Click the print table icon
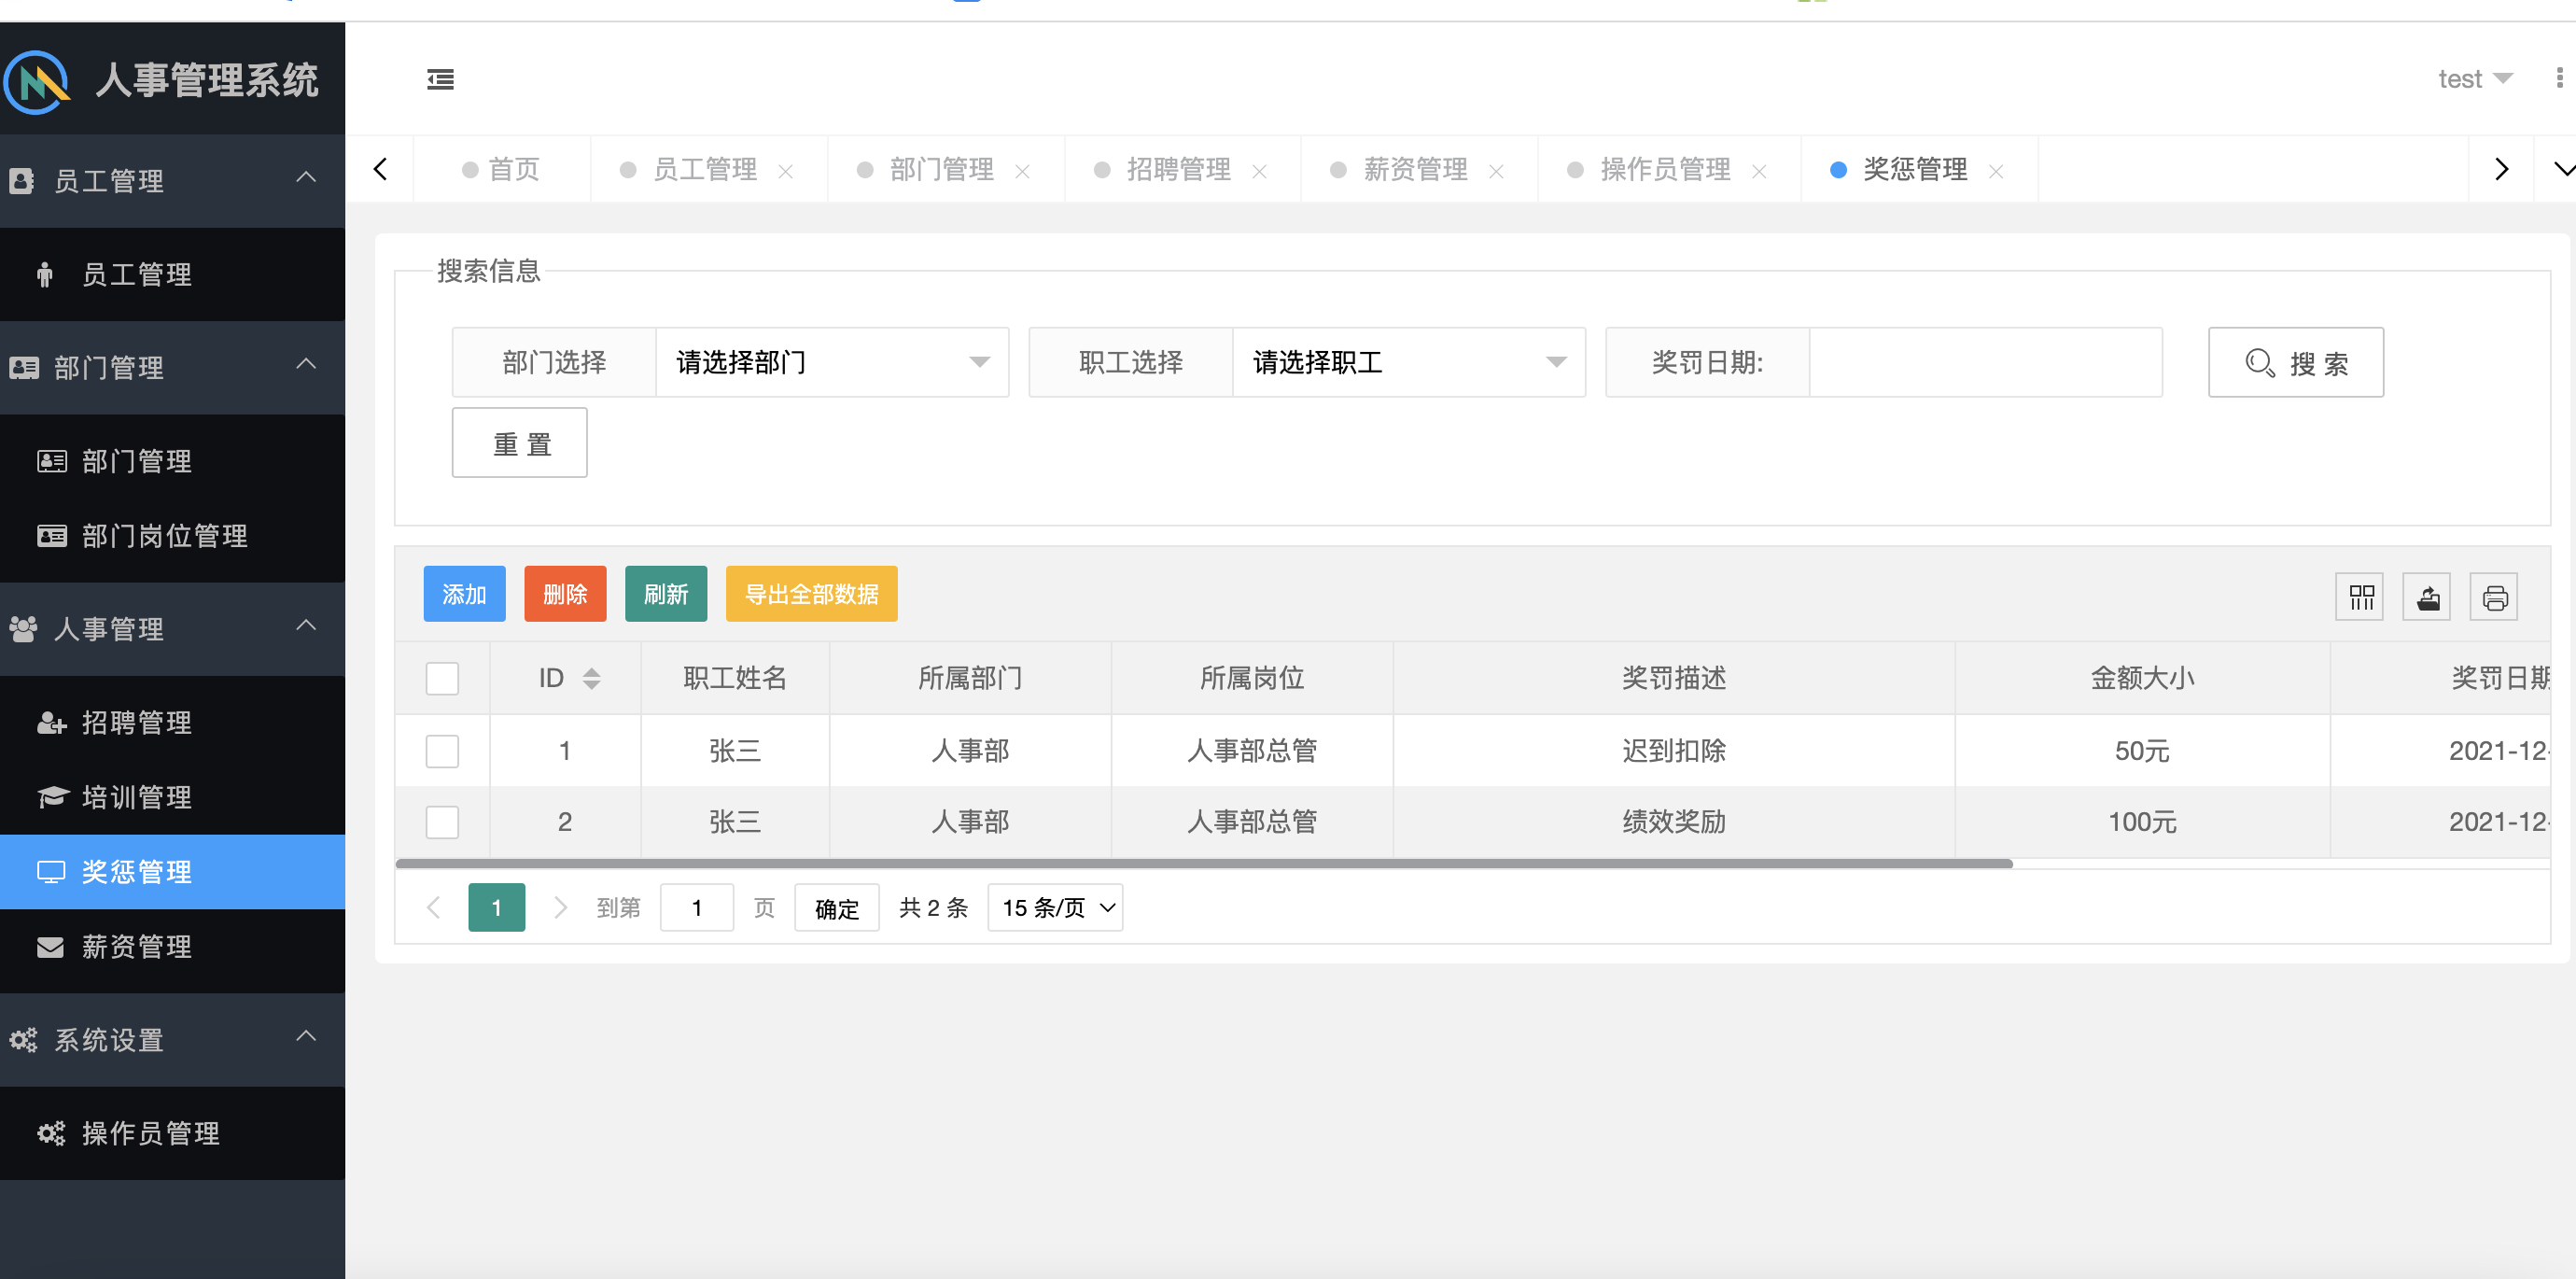Viewport: 2576px width, 1279px height. click(2495, 597)
